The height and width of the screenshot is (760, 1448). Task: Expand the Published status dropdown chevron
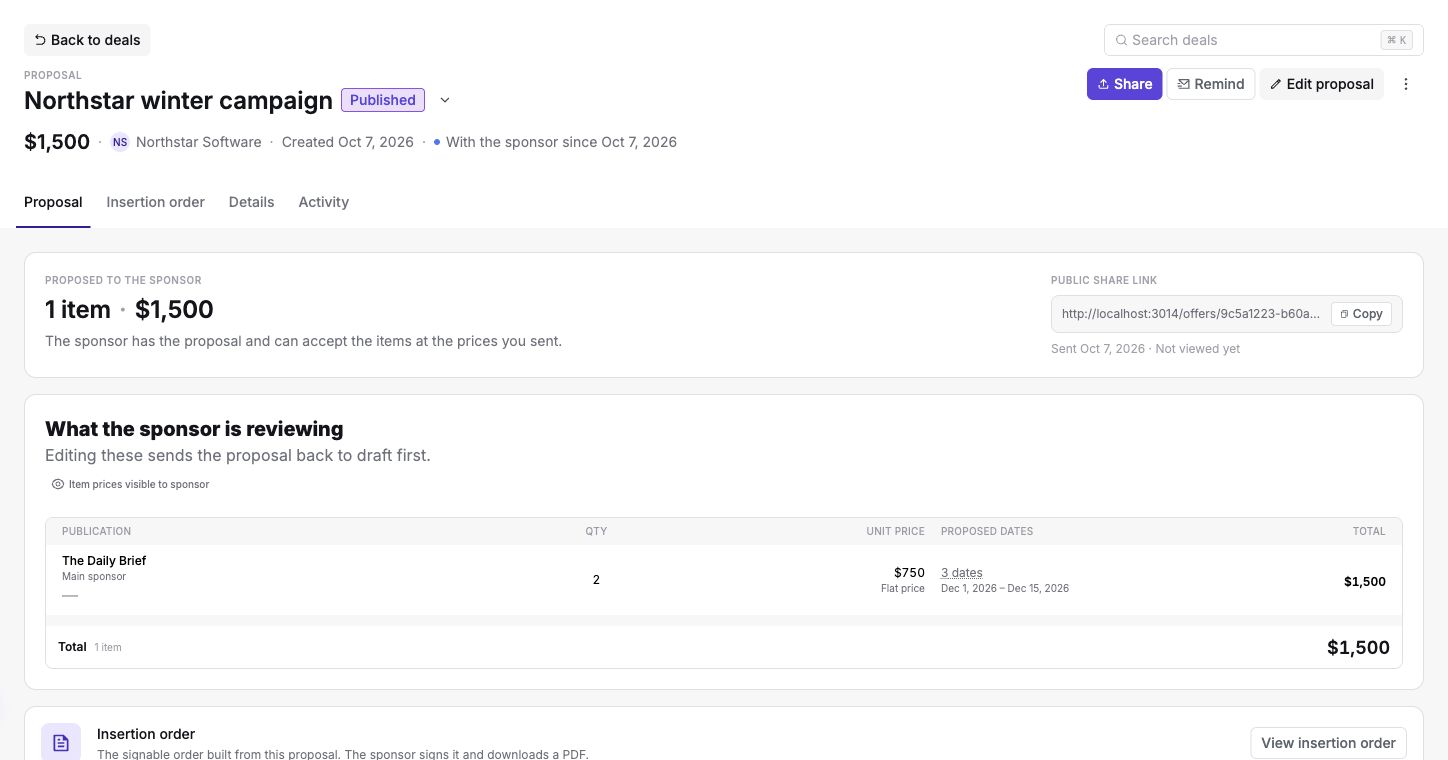point(445,100)
